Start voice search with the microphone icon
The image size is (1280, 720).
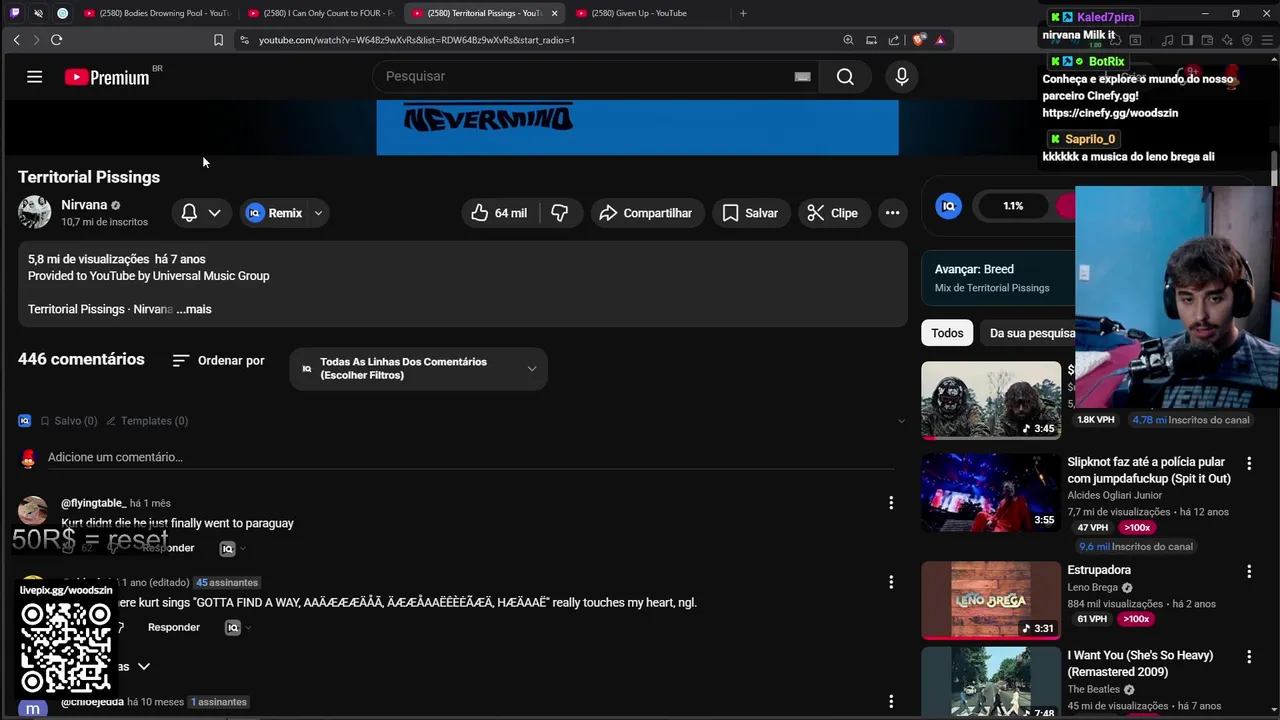coord(902,77)
